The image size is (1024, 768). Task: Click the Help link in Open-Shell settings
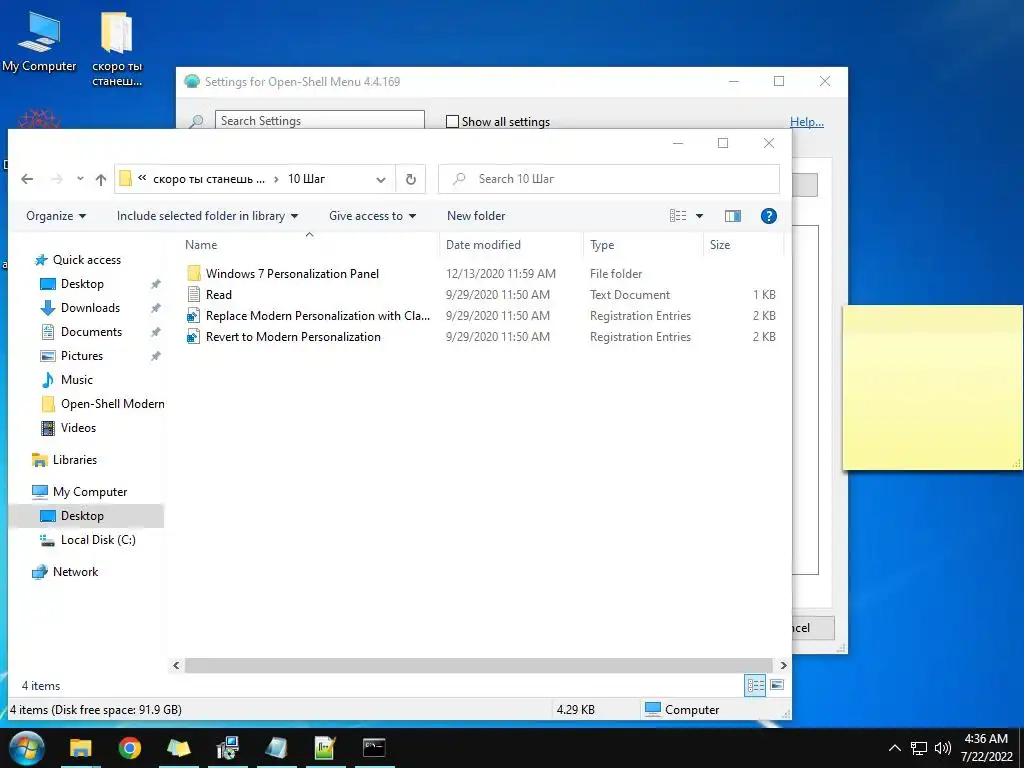tap(807, 121)
